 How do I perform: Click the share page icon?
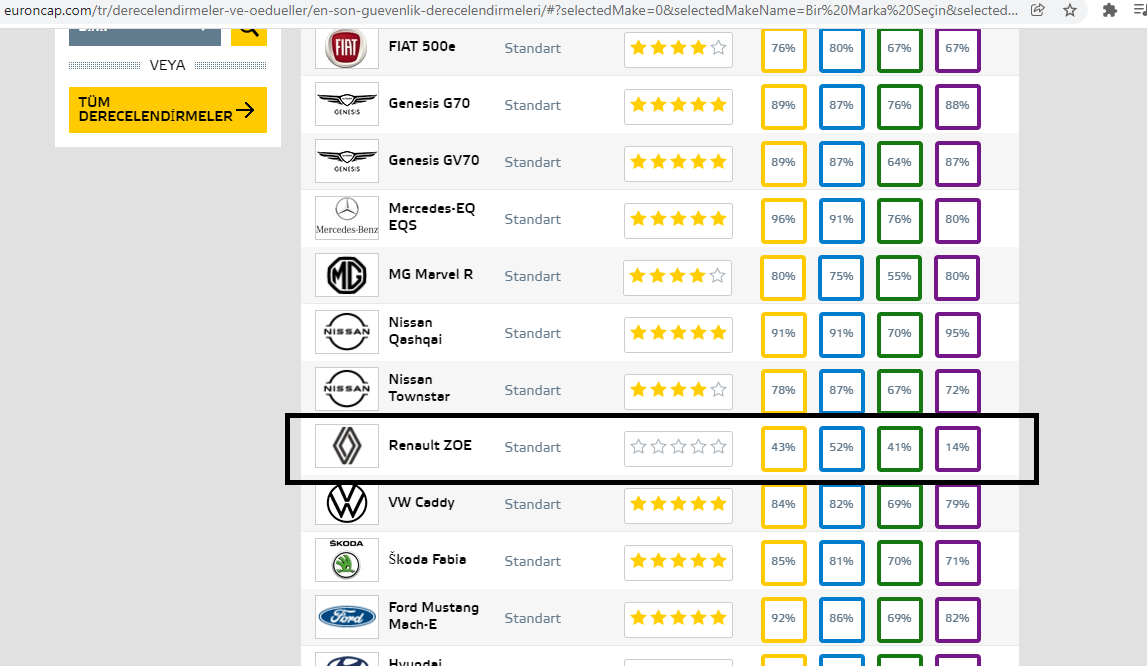(1038, 10)
